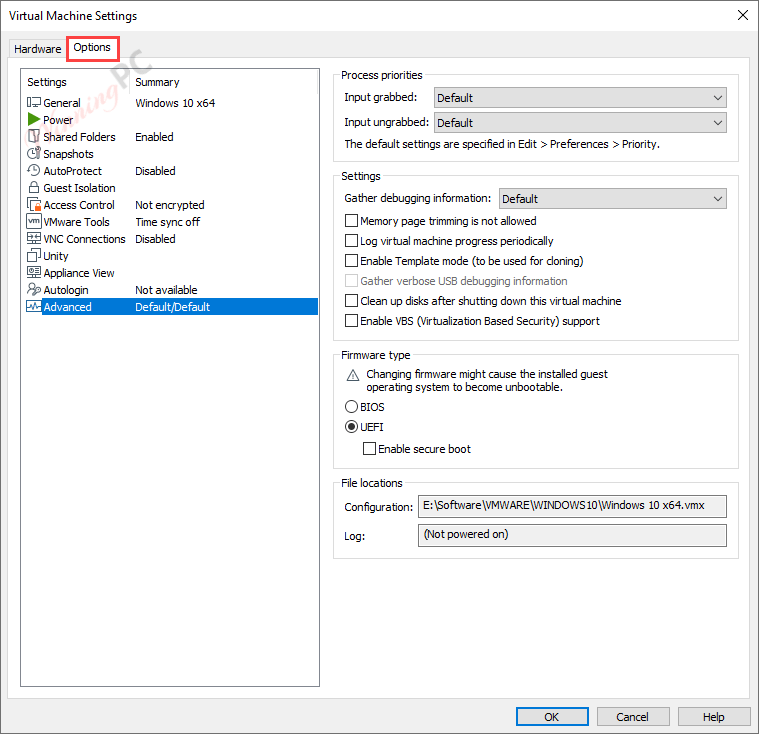Check Log virtual machine progress periodically
Screen dimensions: 759x734
point(351,241)
